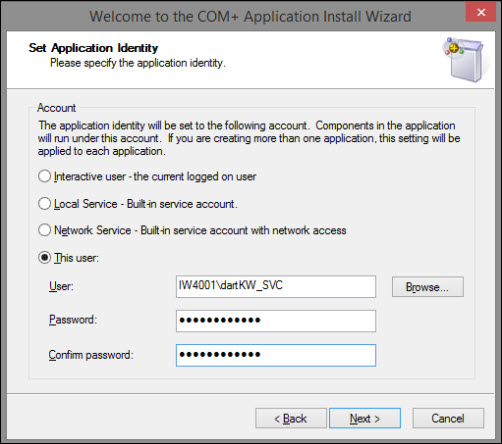The image size is (502, 444).
Task: Close the wizard window with X
Action: [x=481, y=12]
